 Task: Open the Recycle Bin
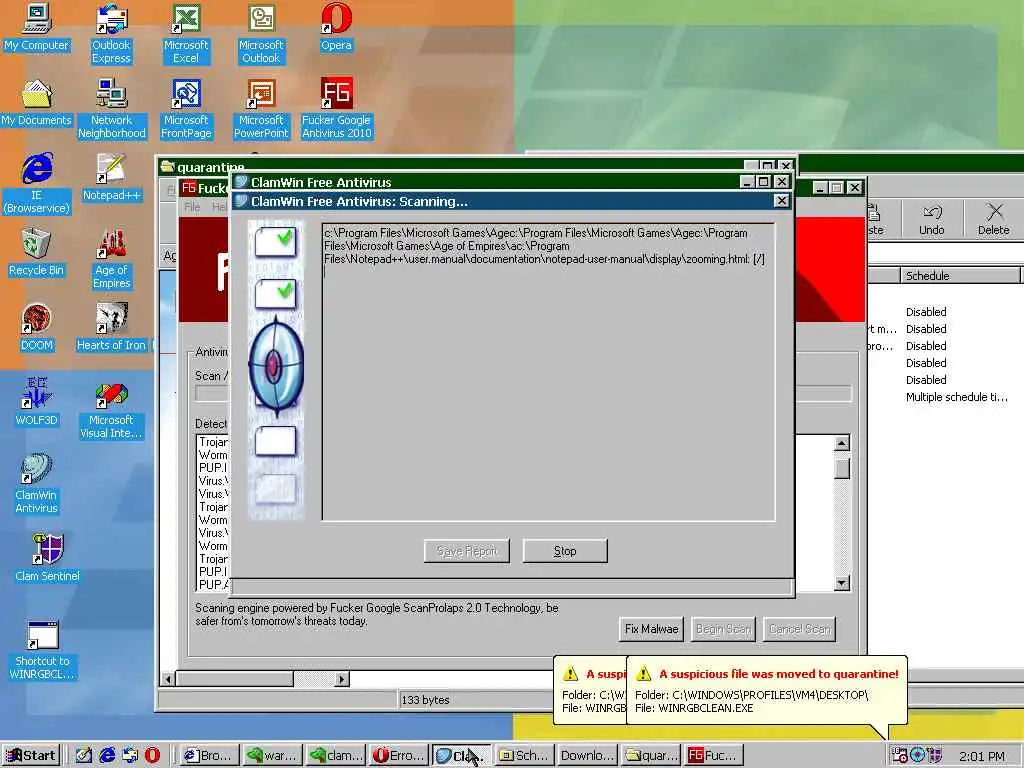(x=37, y=253)
